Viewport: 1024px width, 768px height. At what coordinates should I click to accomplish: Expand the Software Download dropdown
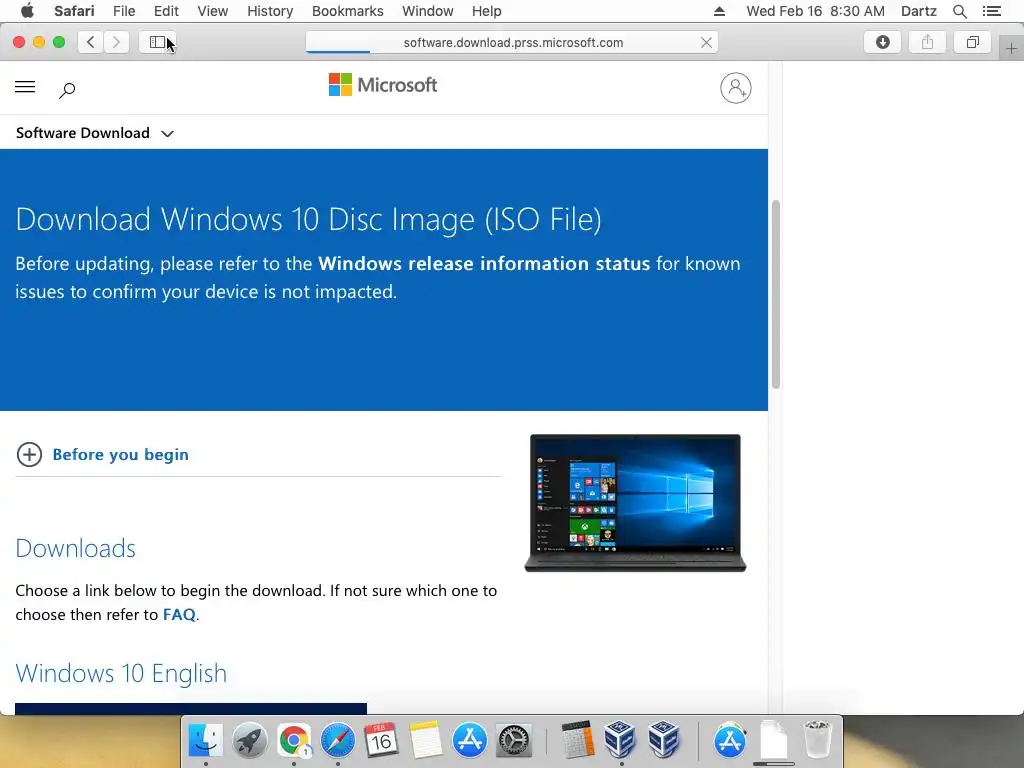[95, 133]
